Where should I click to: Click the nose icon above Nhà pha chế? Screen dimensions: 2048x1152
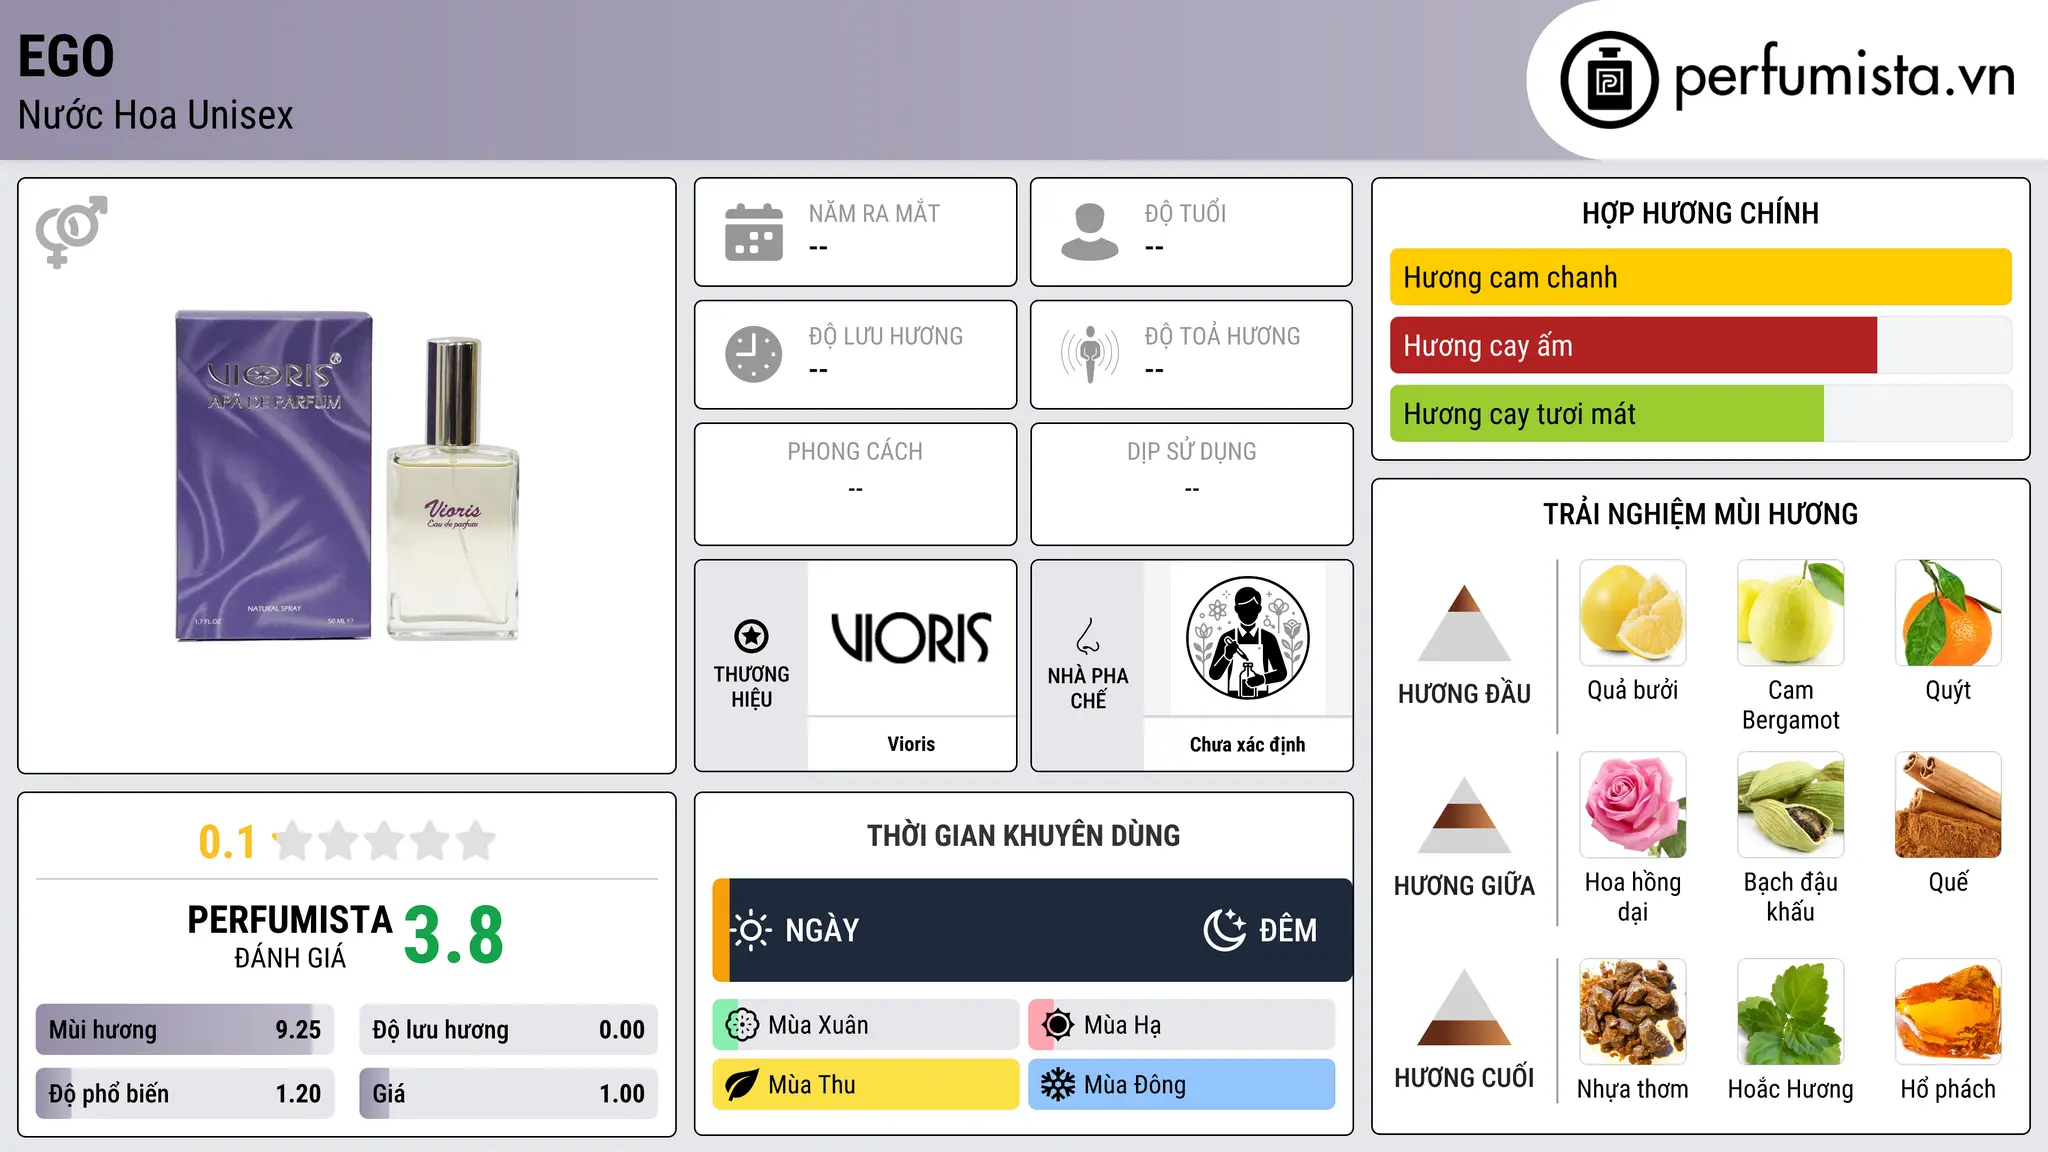[x=1088, y=636]
